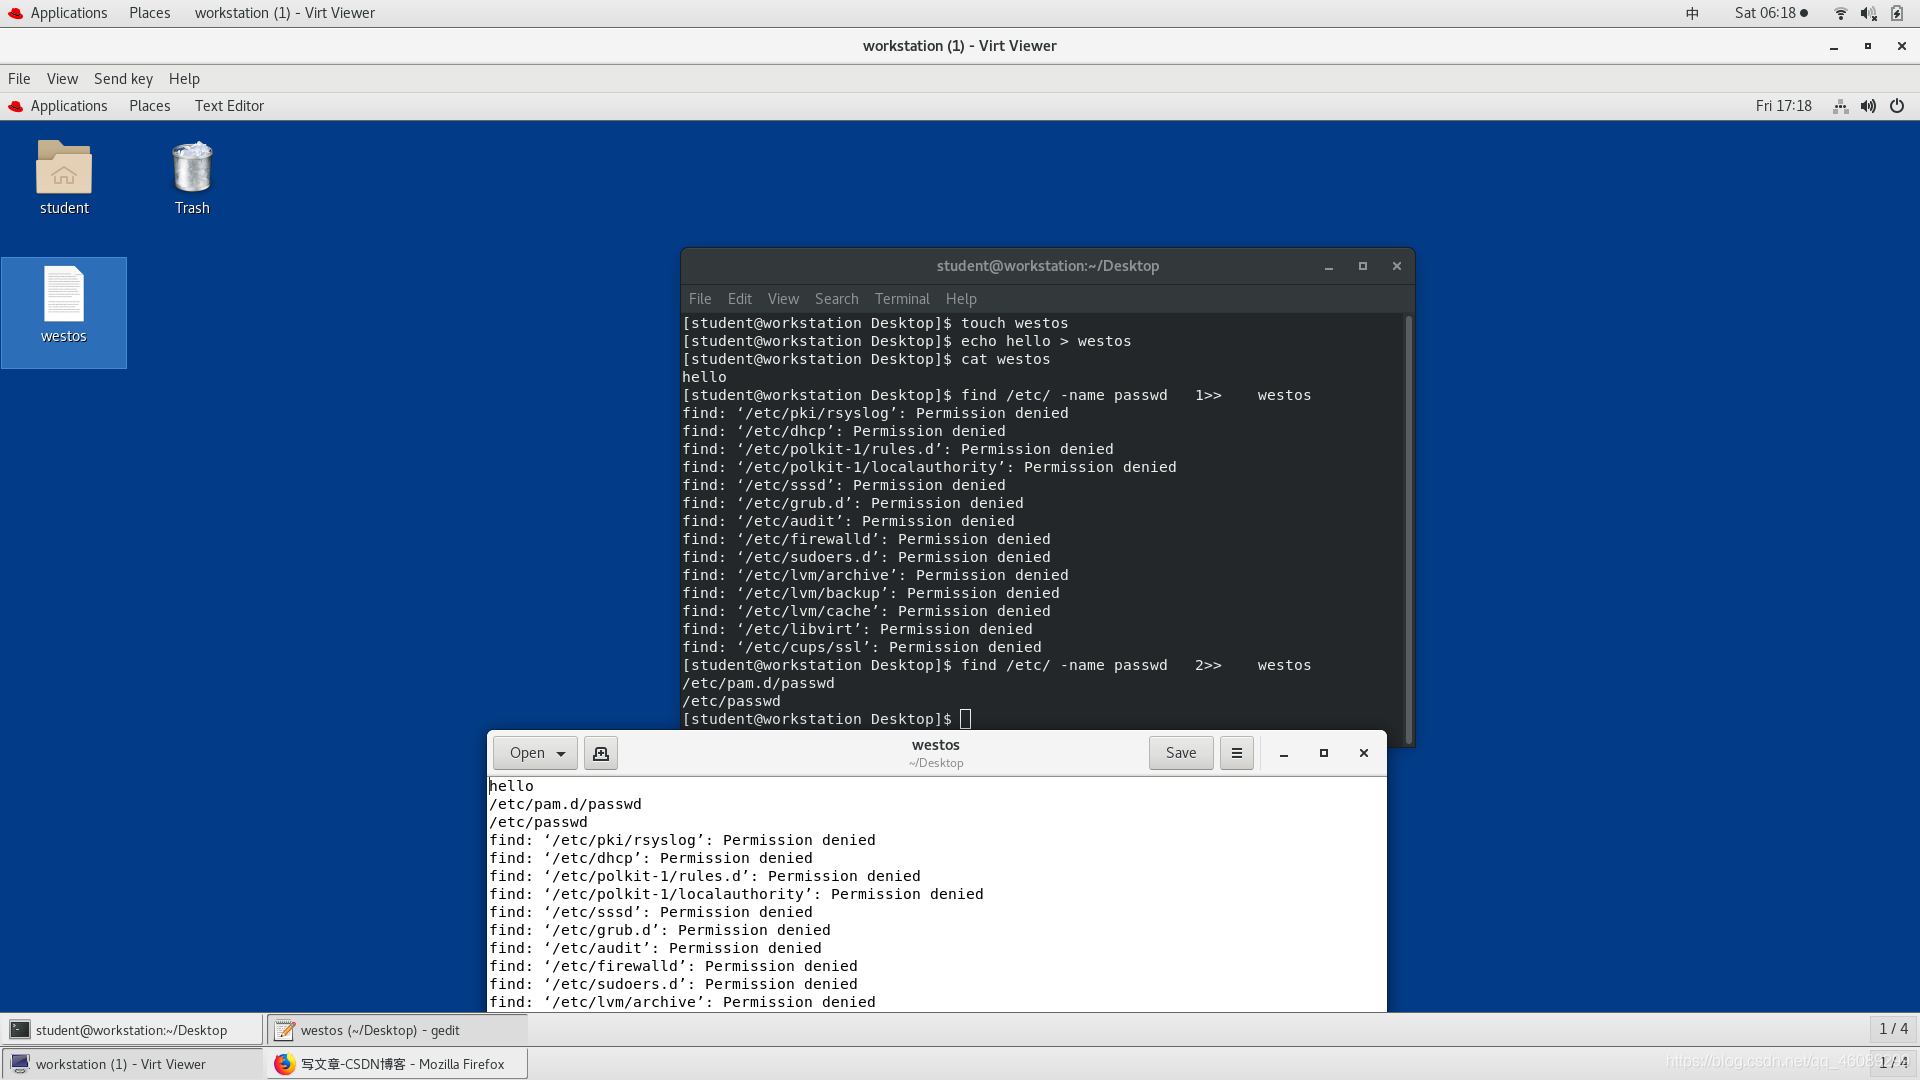Viewport: 1920px width, 1080px height.
Task: Open guest power menu icon
Action: coord(1897,106)
